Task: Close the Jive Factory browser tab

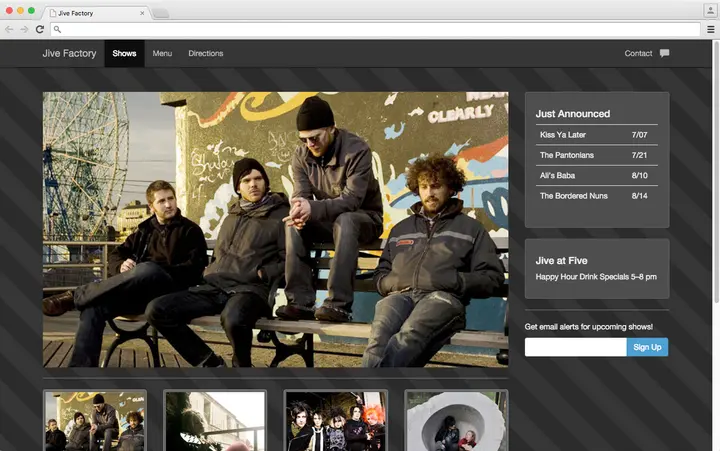Action: click(142, 13)
